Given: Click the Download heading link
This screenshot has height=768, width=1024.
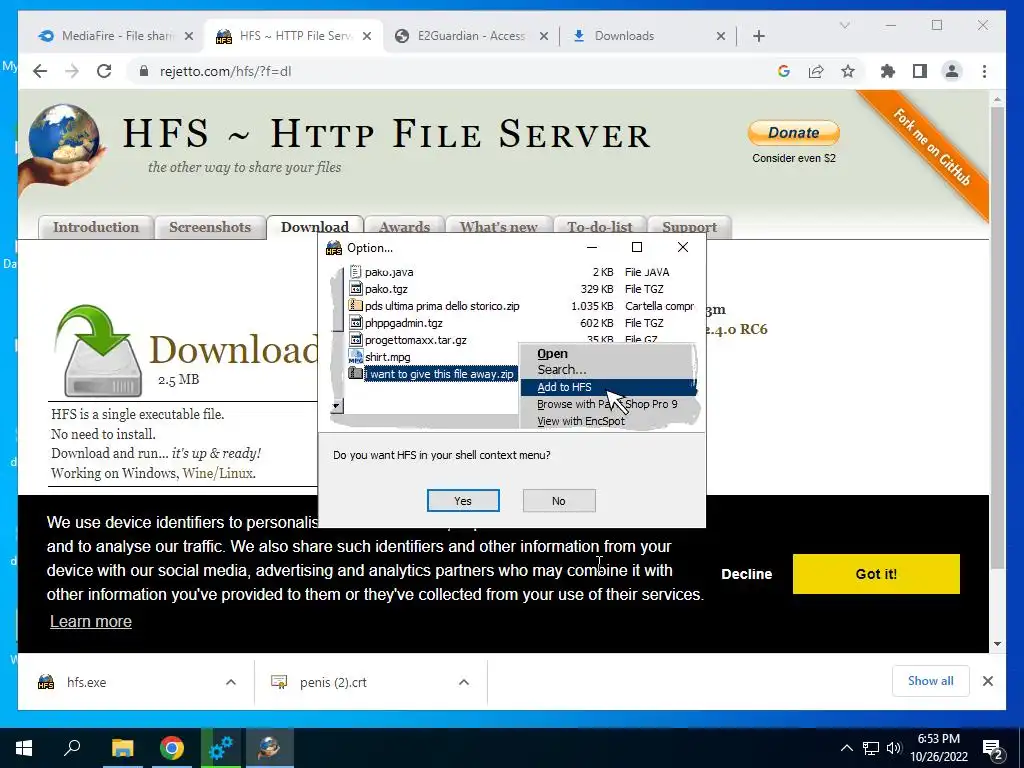Looking at the screenshot, I should (x=233, y=349).
